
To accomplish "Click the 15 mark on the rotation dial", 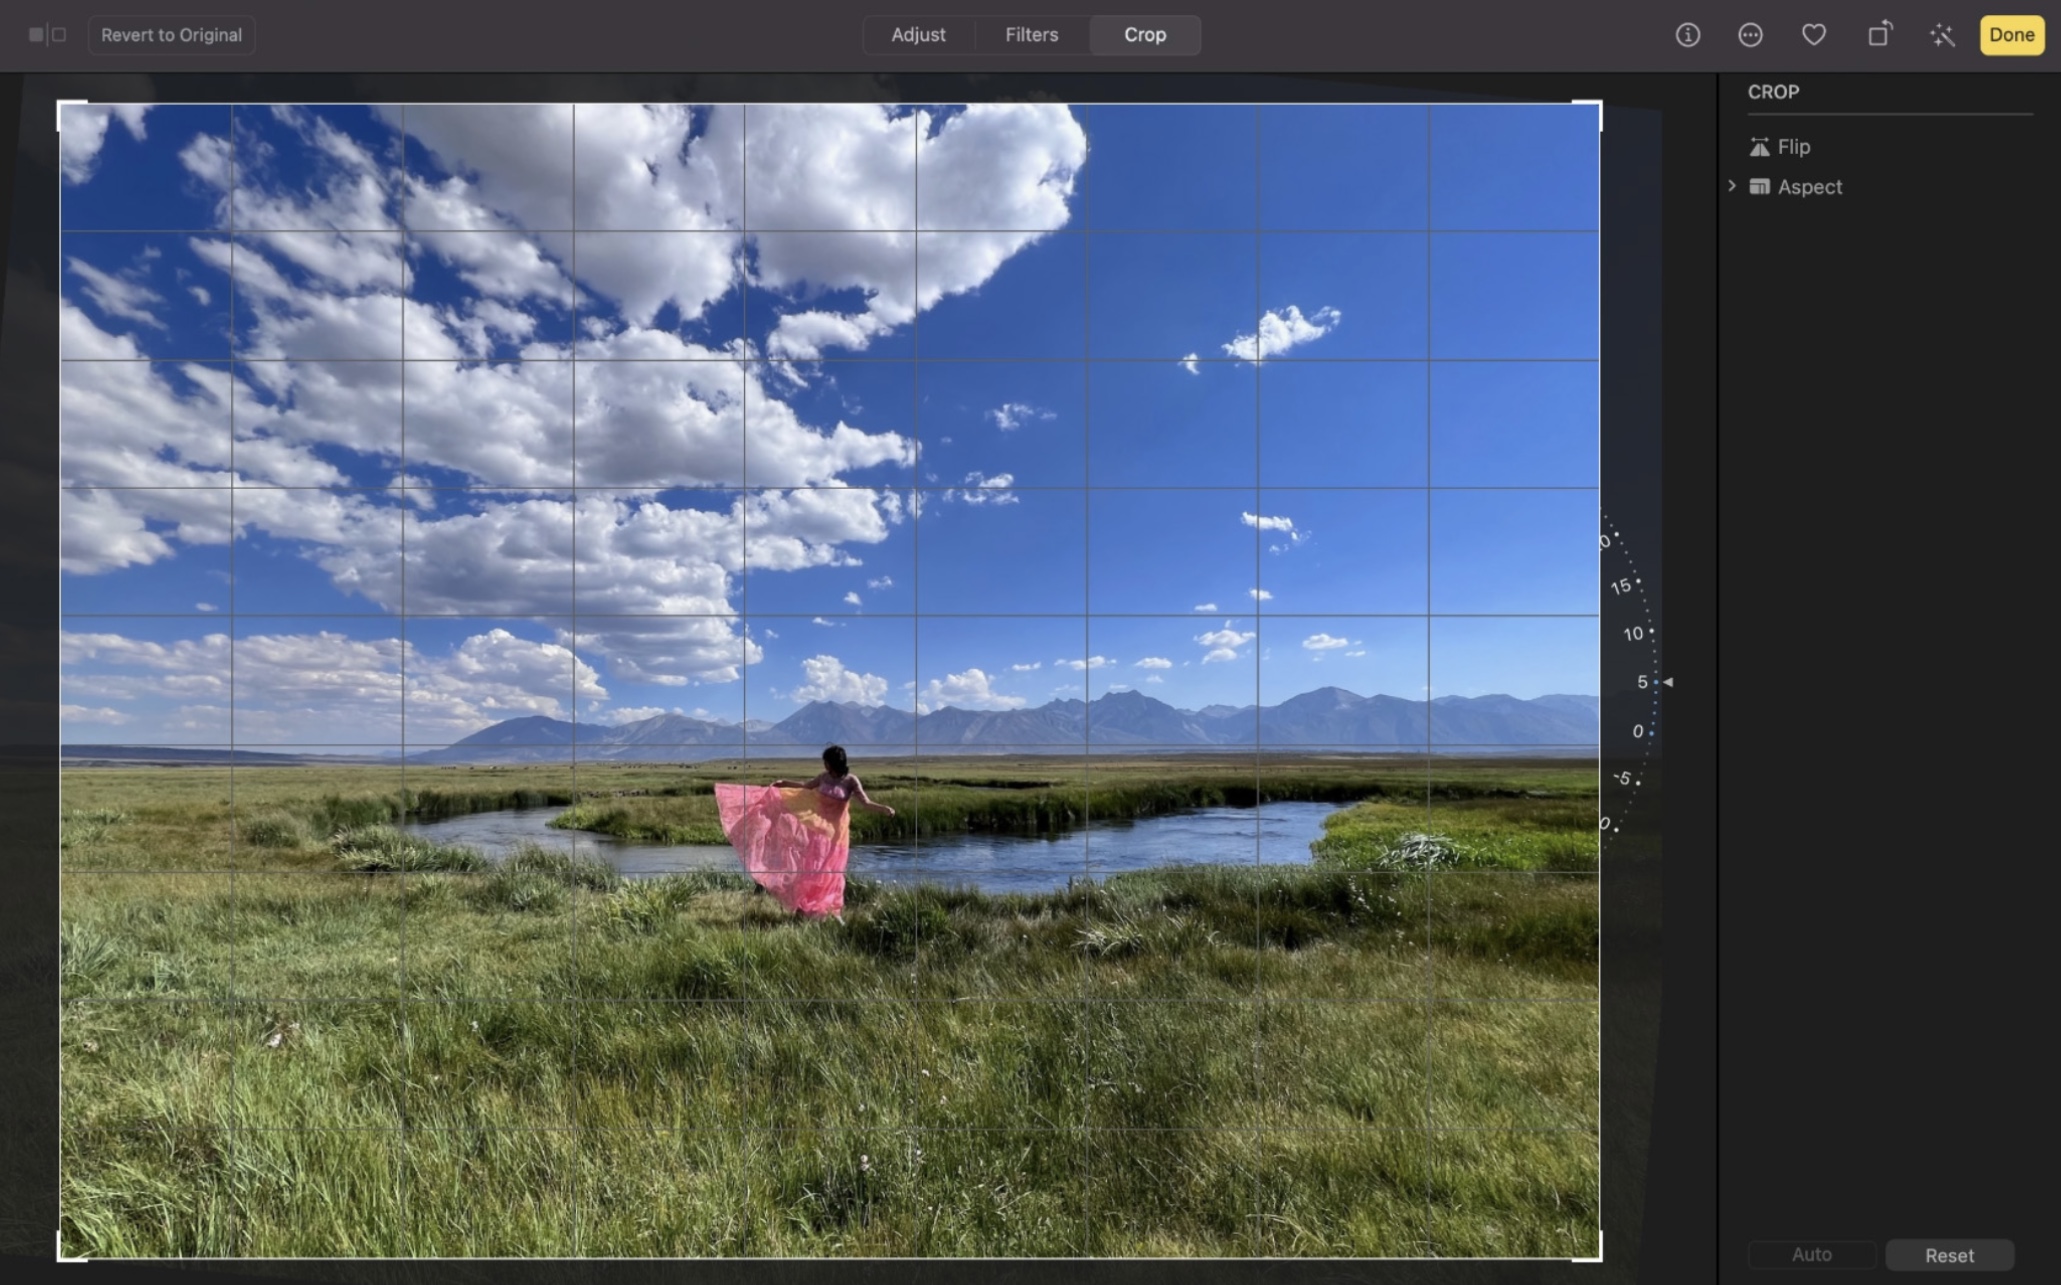I will [x=1622, y=586].
